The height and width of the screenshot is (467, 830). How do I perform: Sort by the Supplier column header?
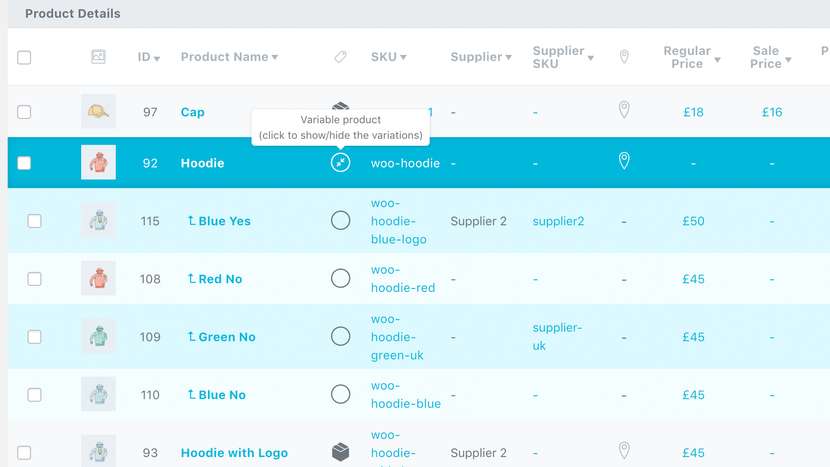[x=481, y=57]
